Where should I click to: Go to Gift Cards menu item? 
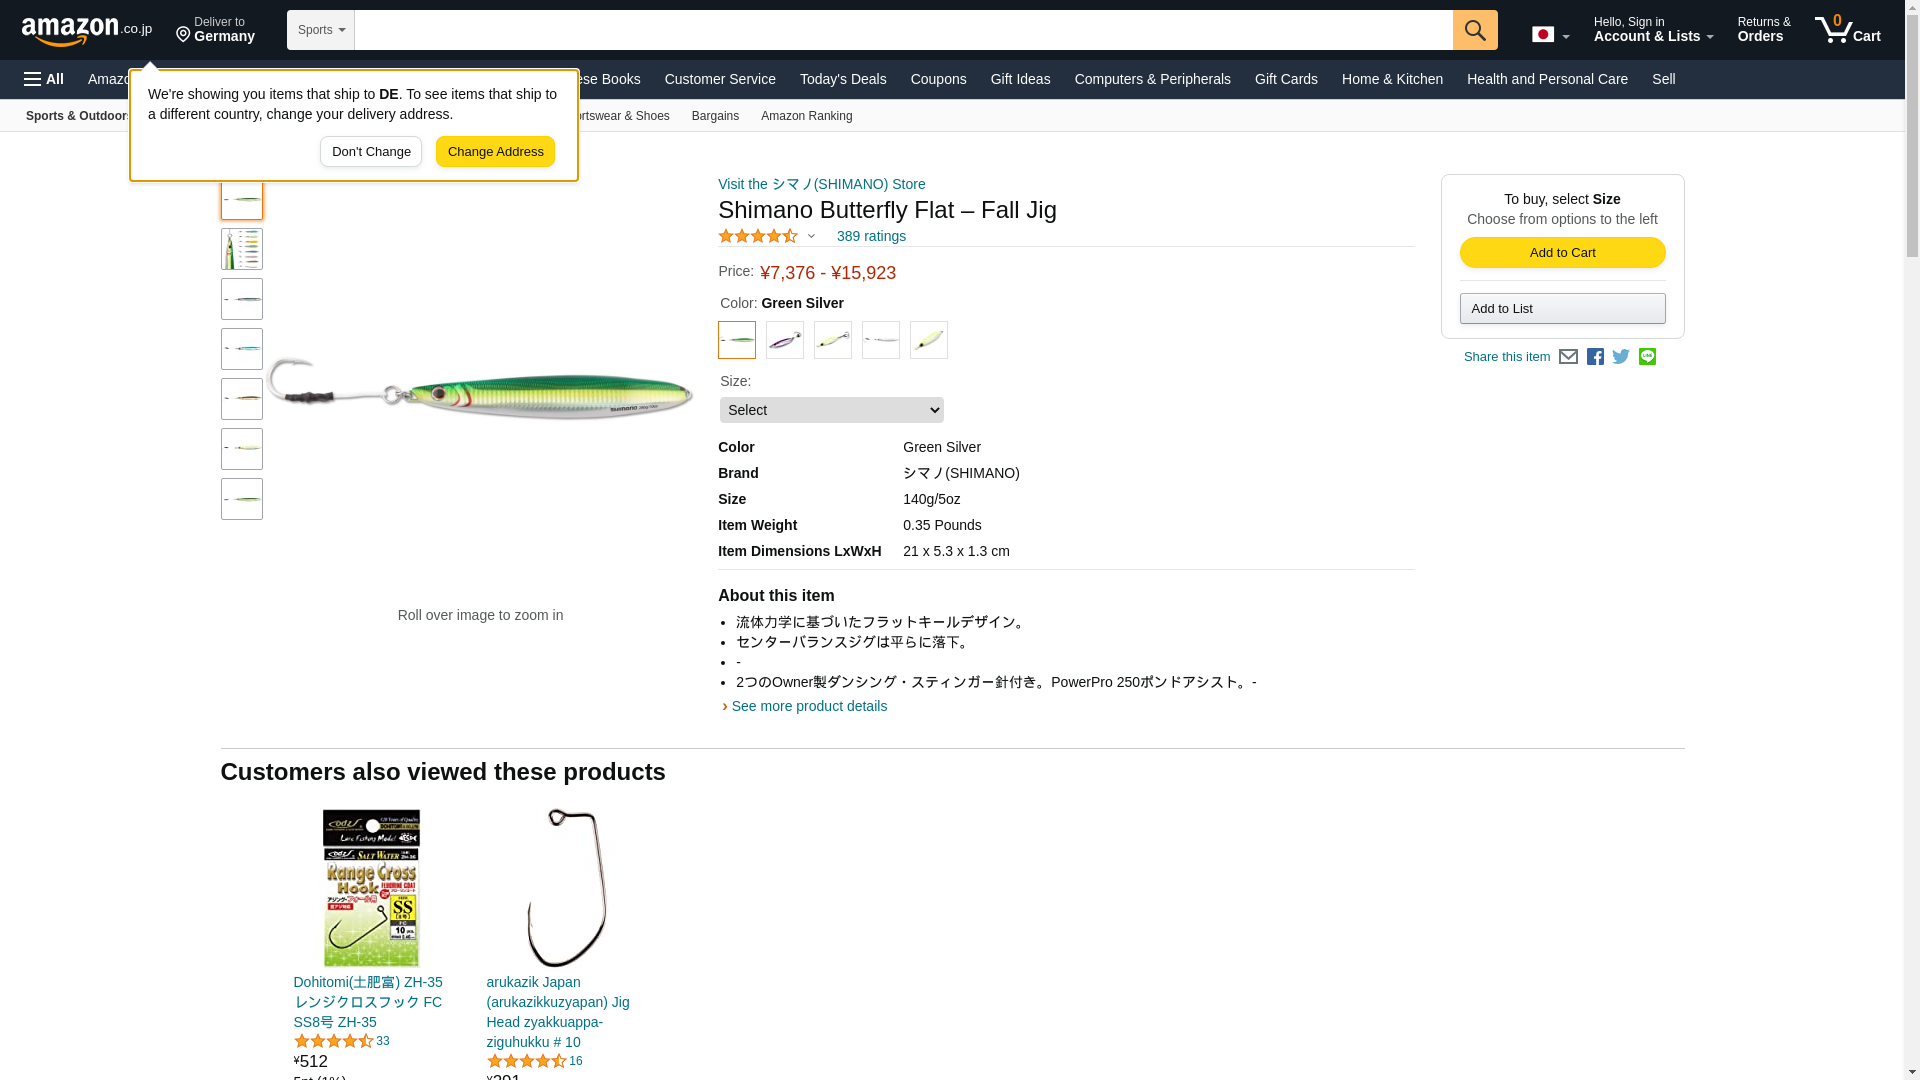point(1286,79)
